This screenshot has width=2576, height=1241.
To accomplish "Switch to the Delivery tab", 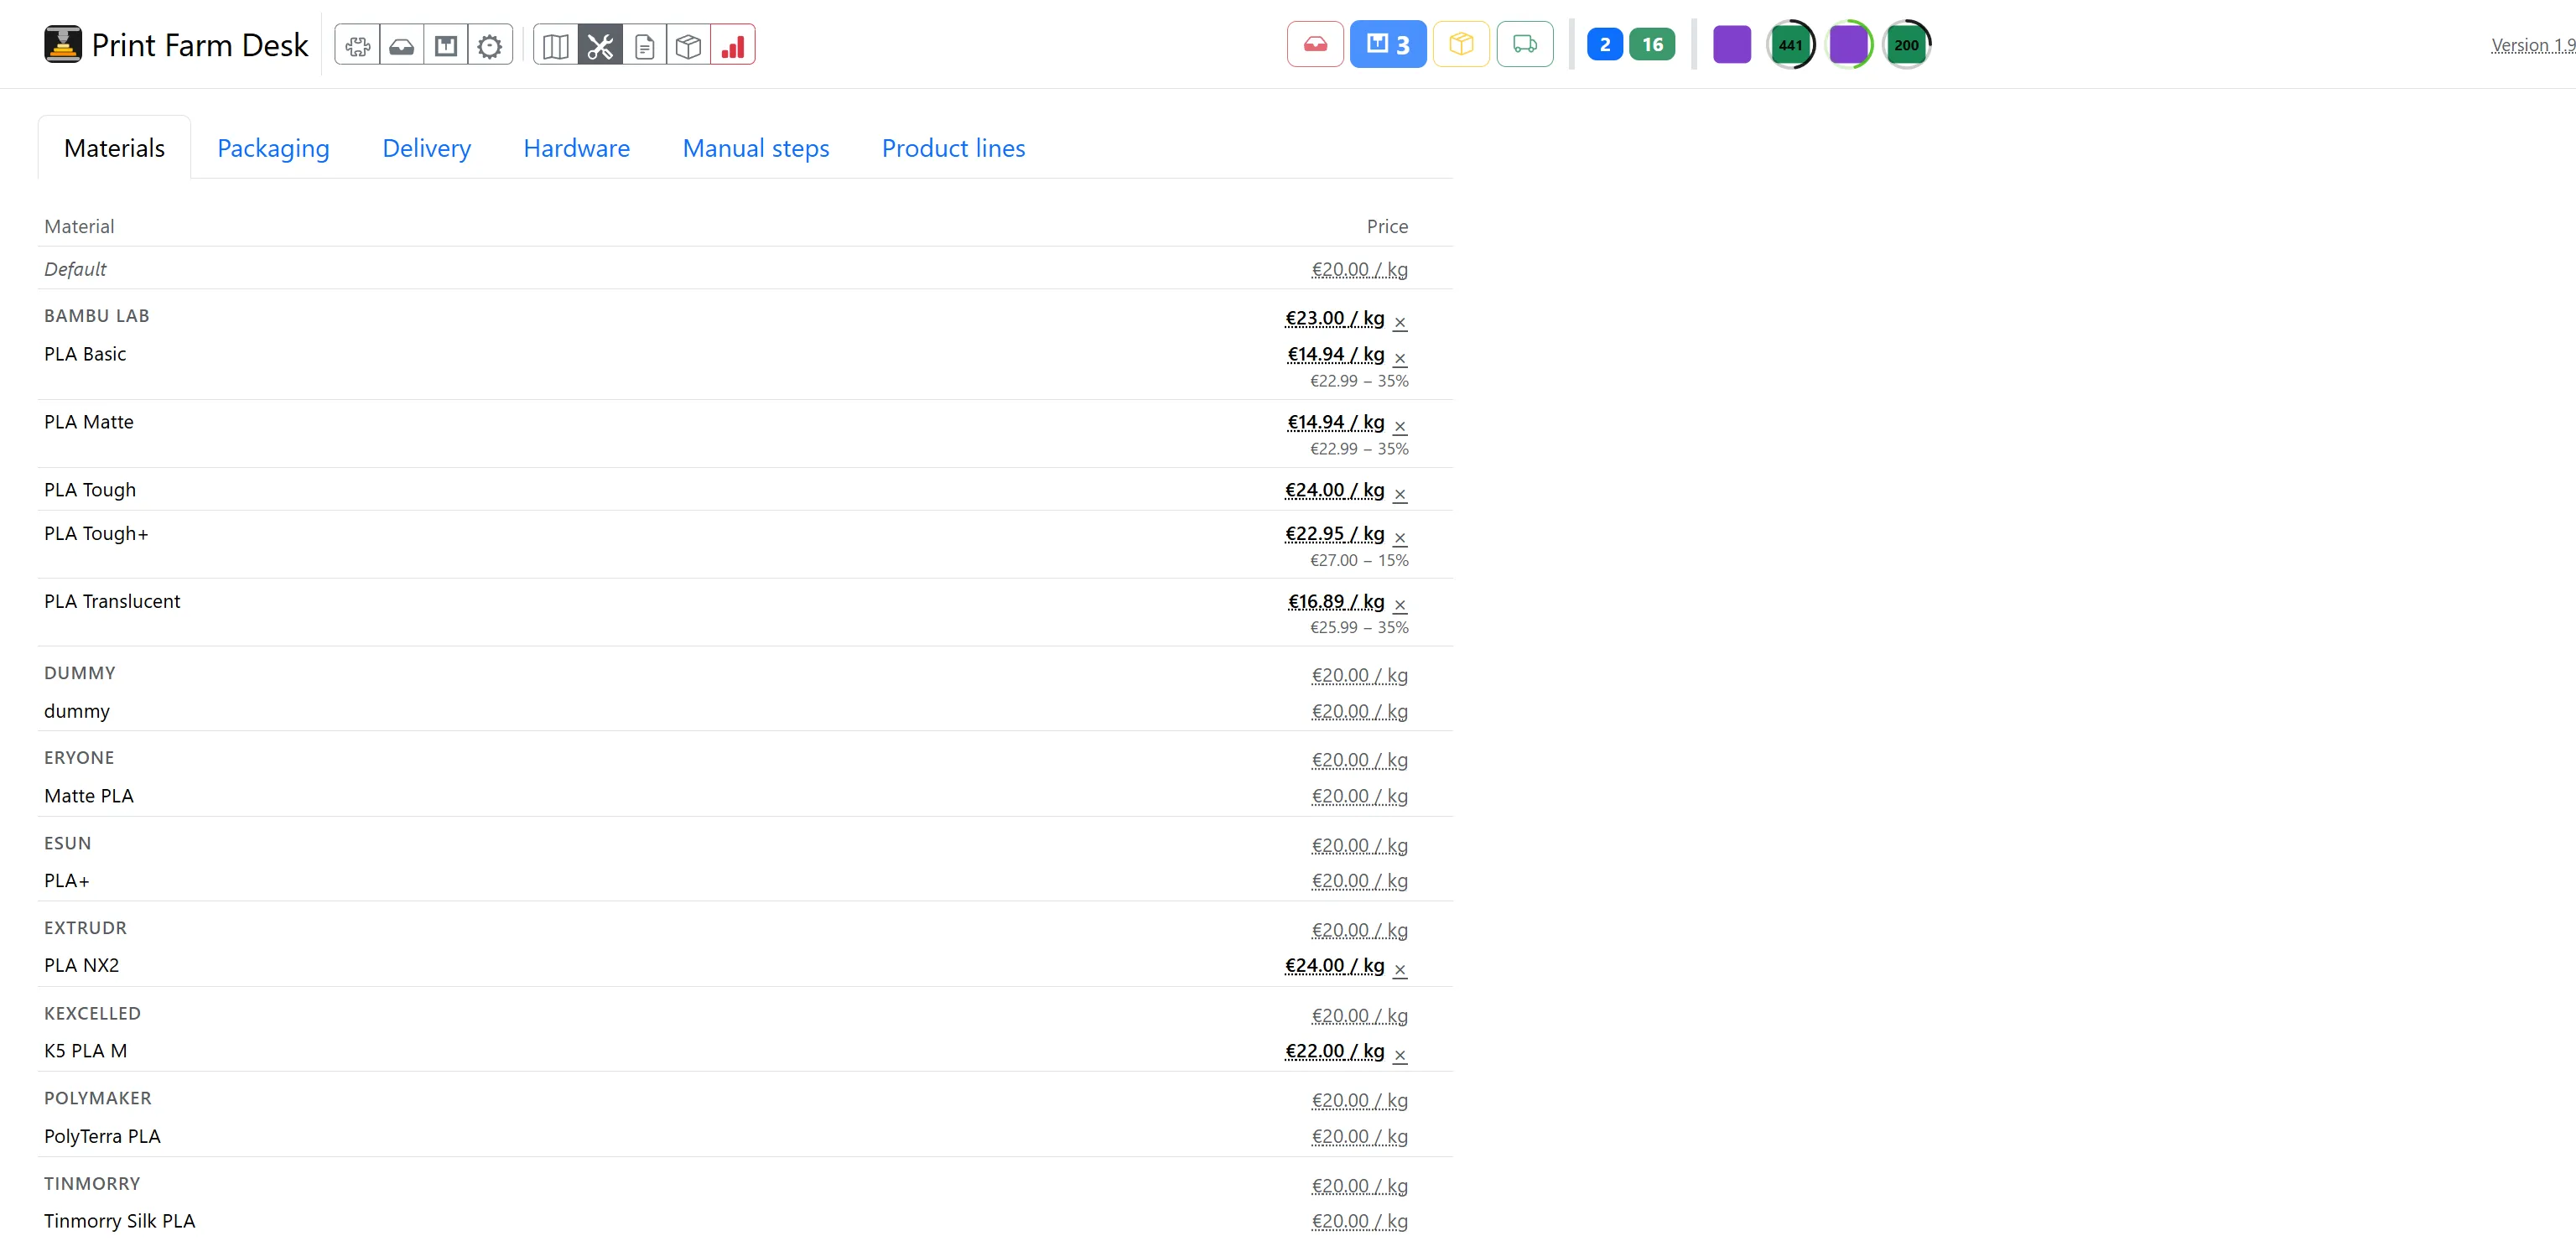I will click(426, 148).
